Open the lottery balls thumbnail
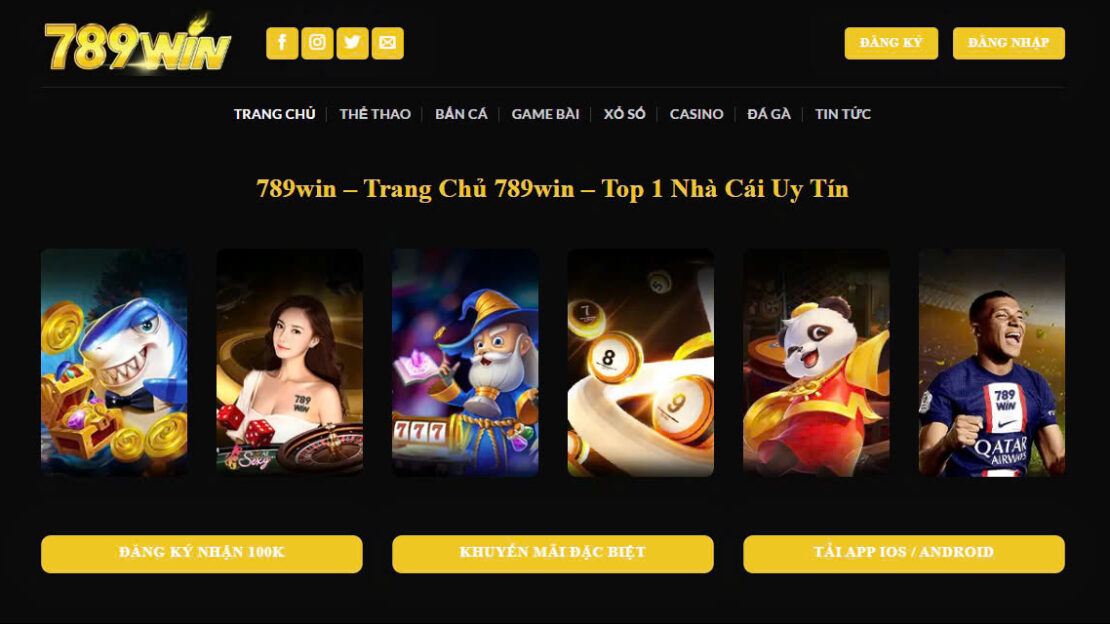 coord(641,363)
